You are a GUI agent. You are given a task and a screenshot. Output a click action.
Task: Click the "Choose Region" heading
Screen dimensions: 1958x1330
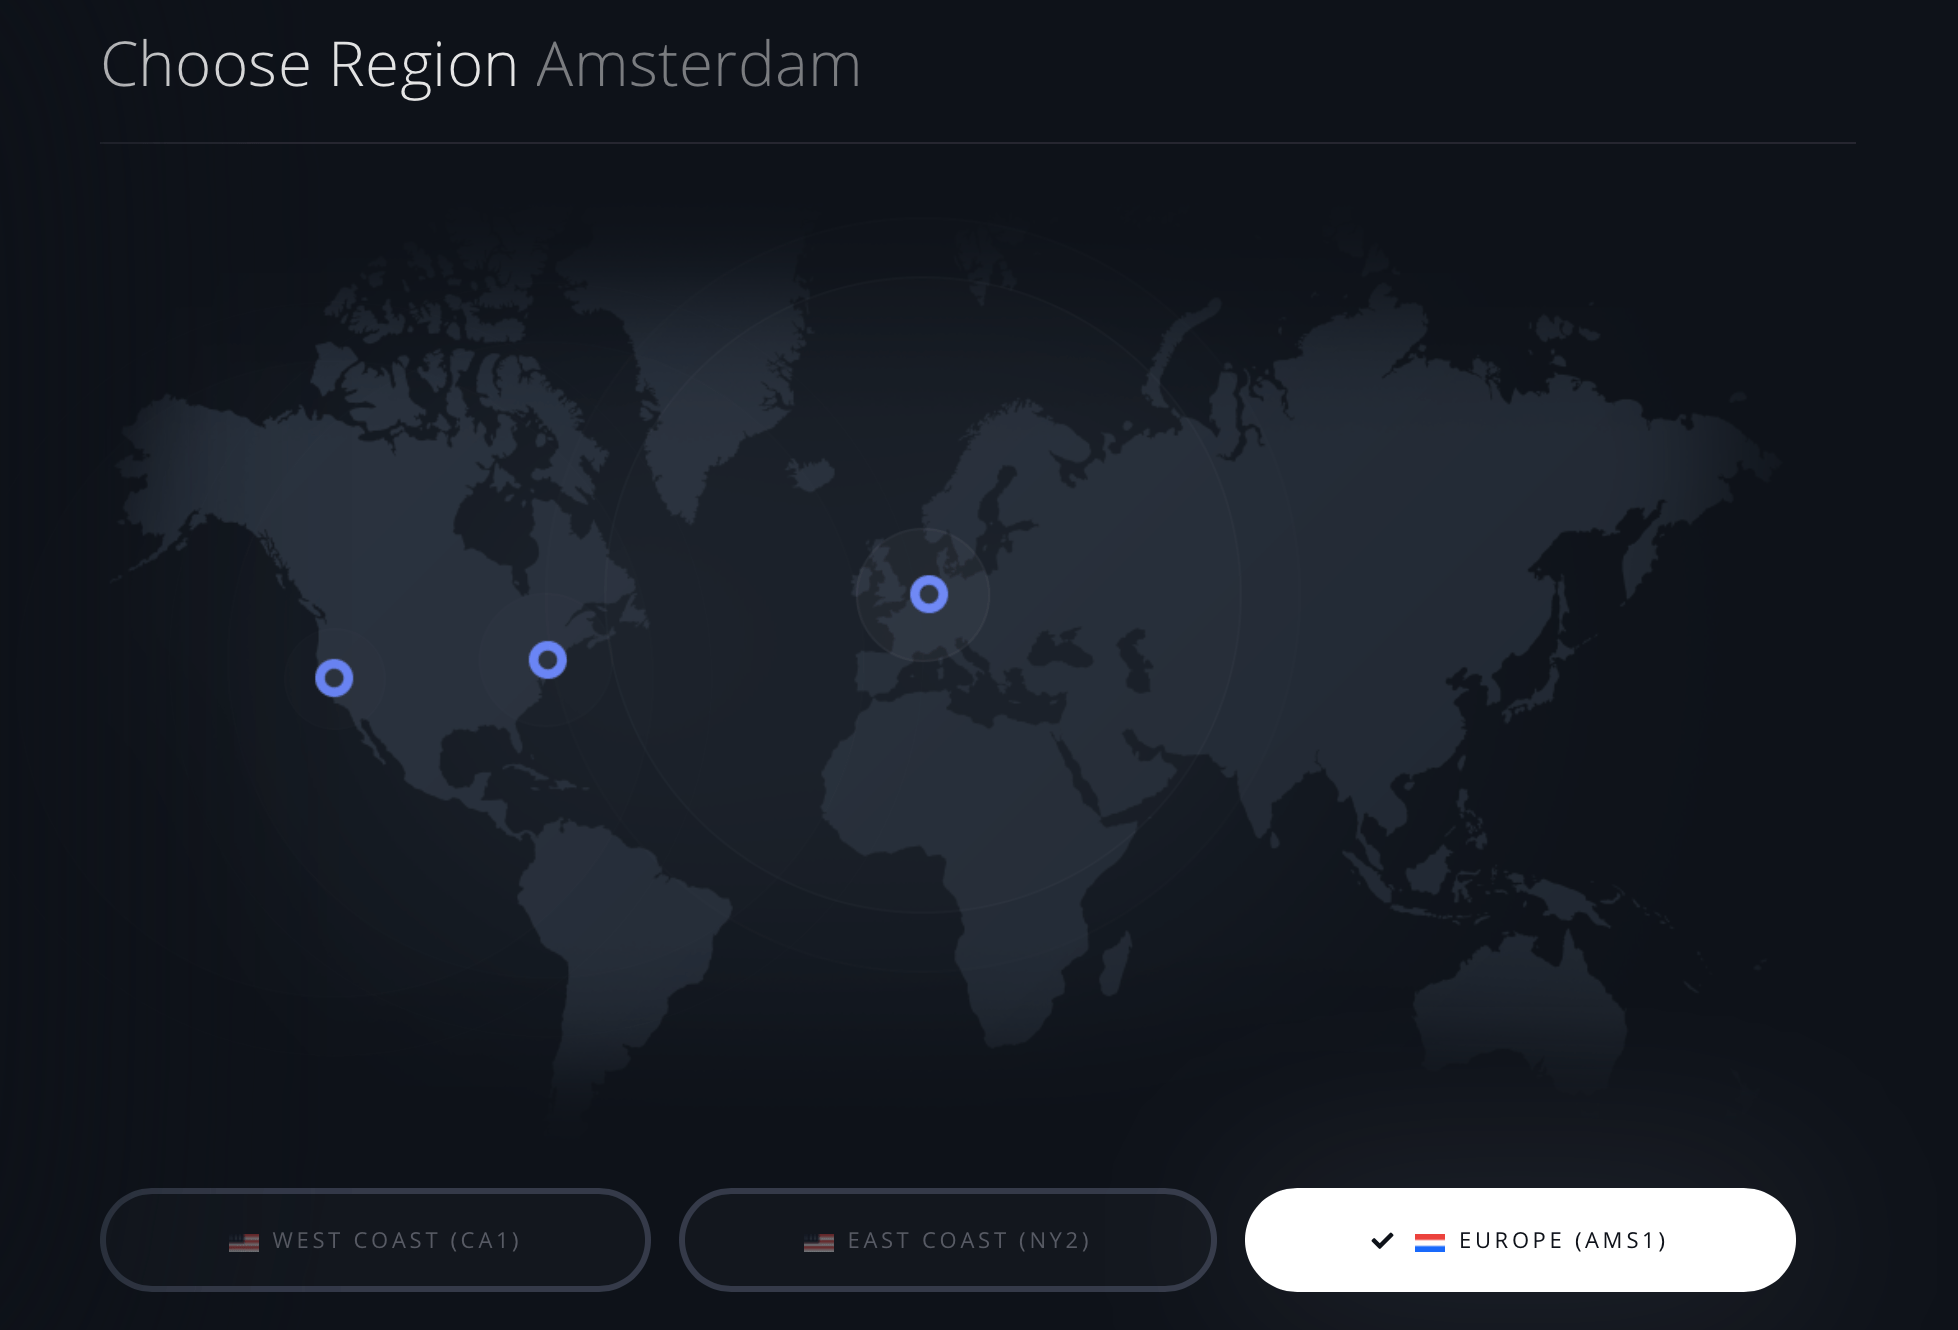[309, 65]
